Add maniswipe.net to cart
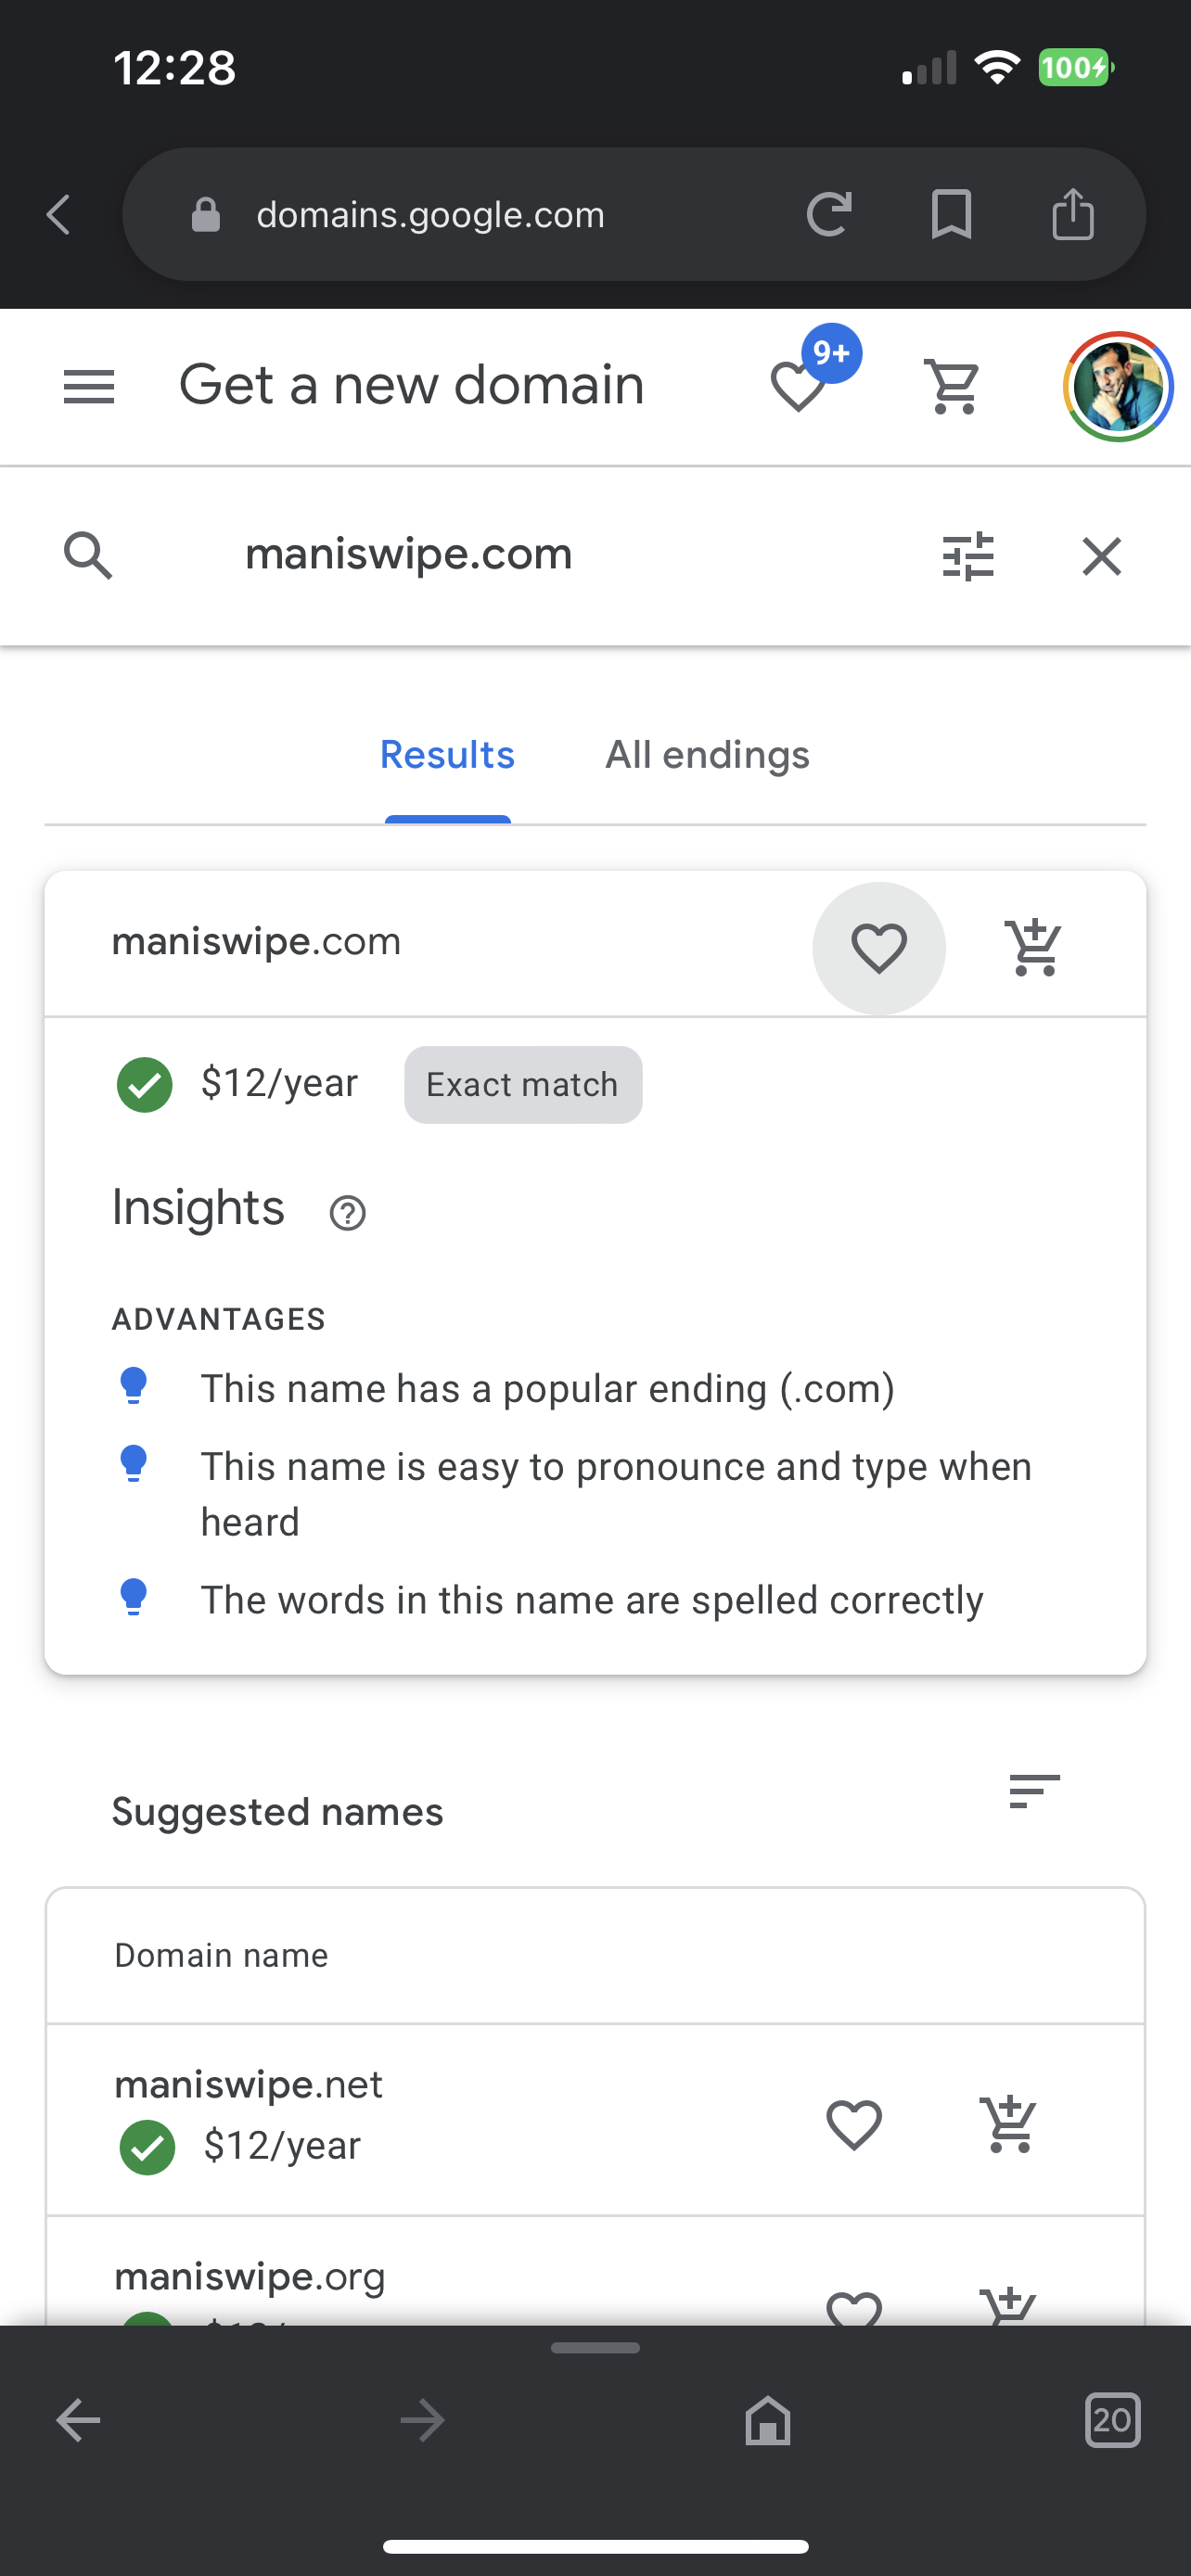The width and height of the screenshot is (1191, 2576). click(x=1009, y=2124)
